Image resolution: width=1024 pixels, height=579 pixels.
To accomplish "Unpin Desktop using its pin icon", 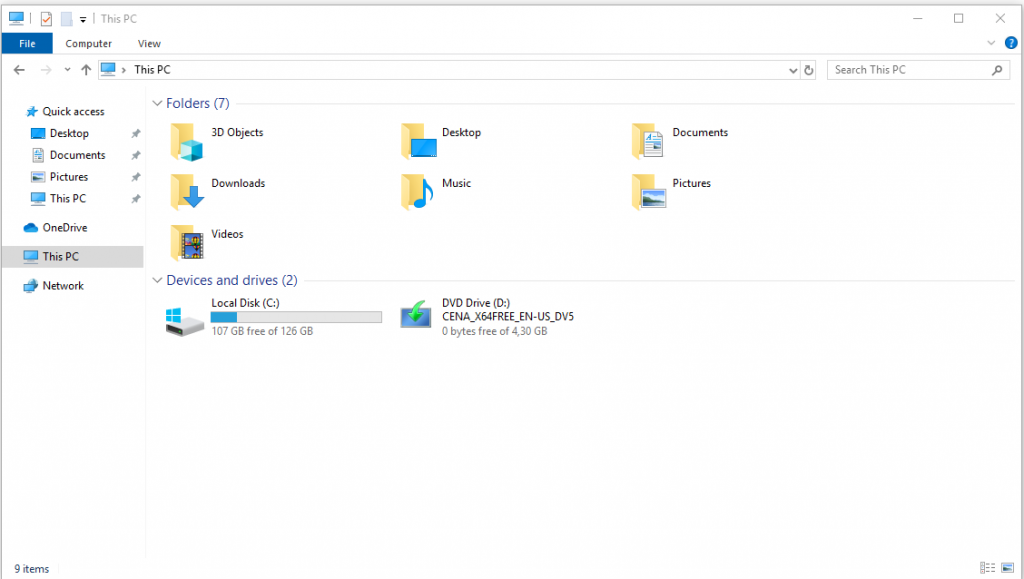I will (136, 134).
